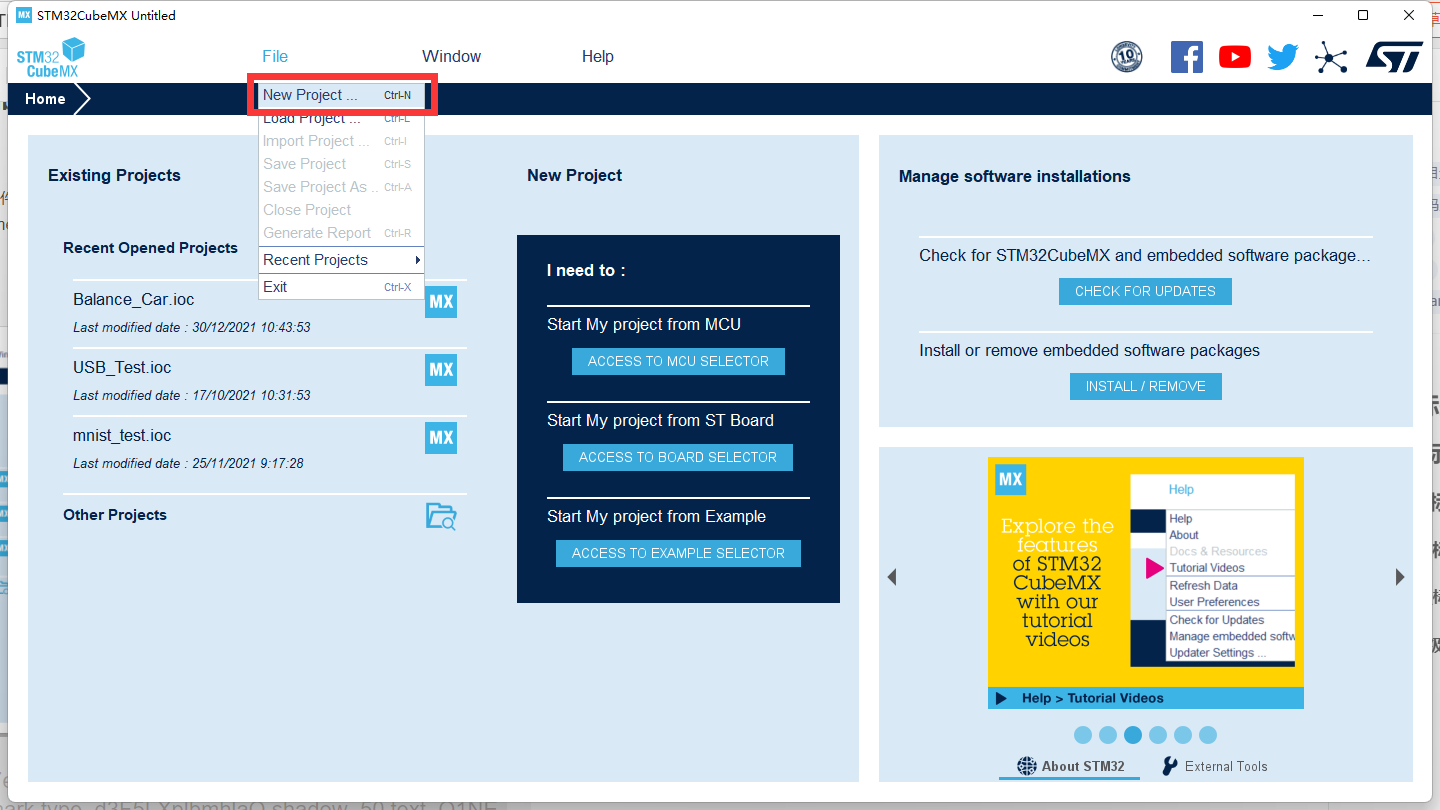Image resolution: width=1440 pixels, height=810 pixels.
Task: Click the STM32CubeMX title bar app icon
Action: [x=23, y=15]
